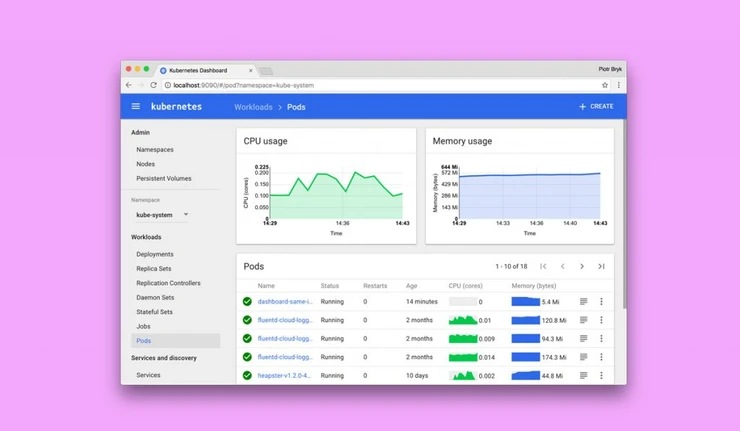Click the kubernetes logo text

[x=177, y=107]
